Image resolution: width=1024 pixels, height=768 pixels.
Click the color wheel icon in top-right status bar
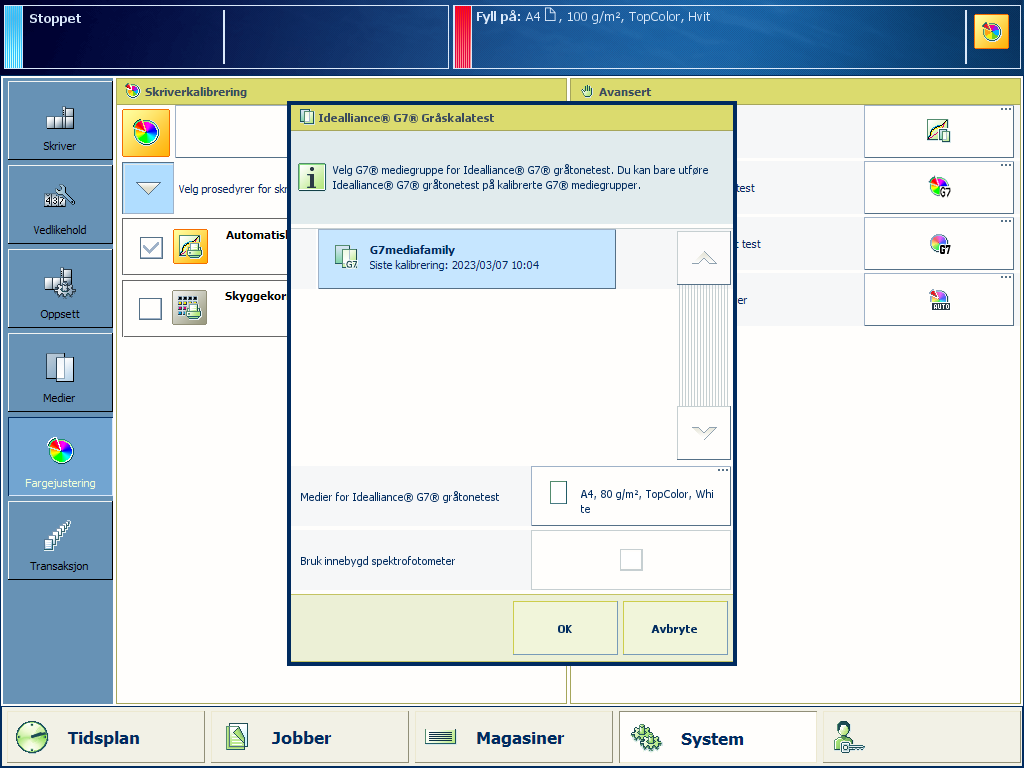click(x=991, y=31)
